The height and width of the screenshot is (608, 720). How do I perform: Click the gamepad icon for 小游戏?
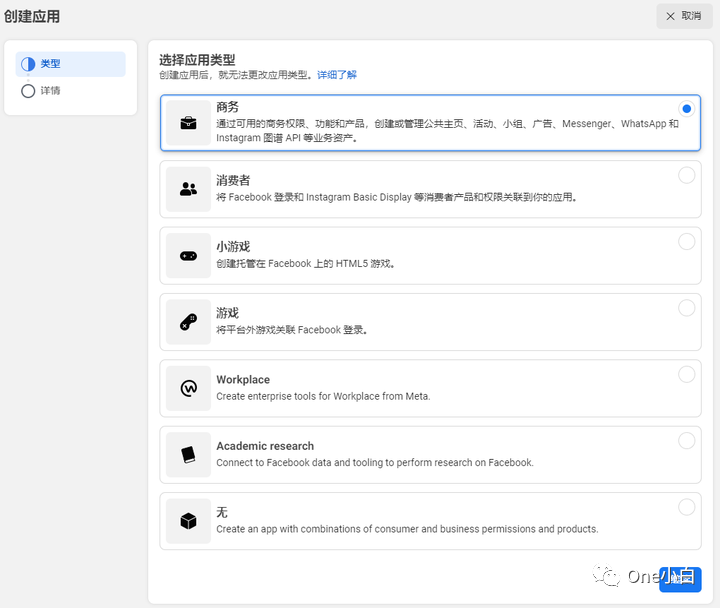pyautogui.click(x=188, y=256)
